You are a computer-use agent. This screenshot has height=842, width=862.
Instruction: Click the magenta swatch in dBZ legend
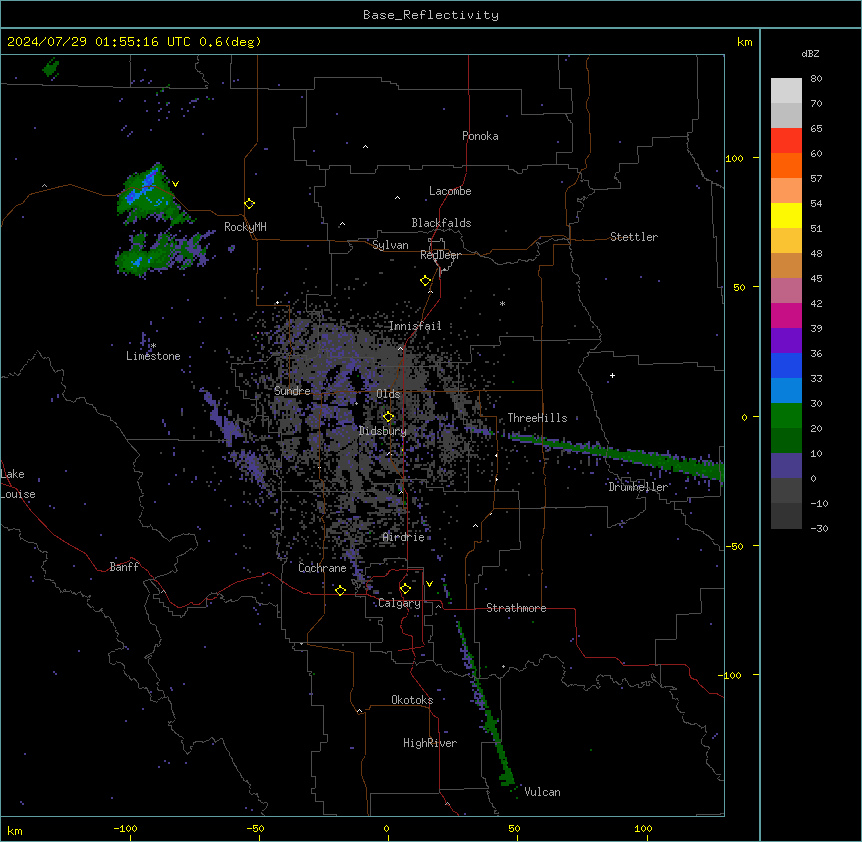click(x=786, y=315)
